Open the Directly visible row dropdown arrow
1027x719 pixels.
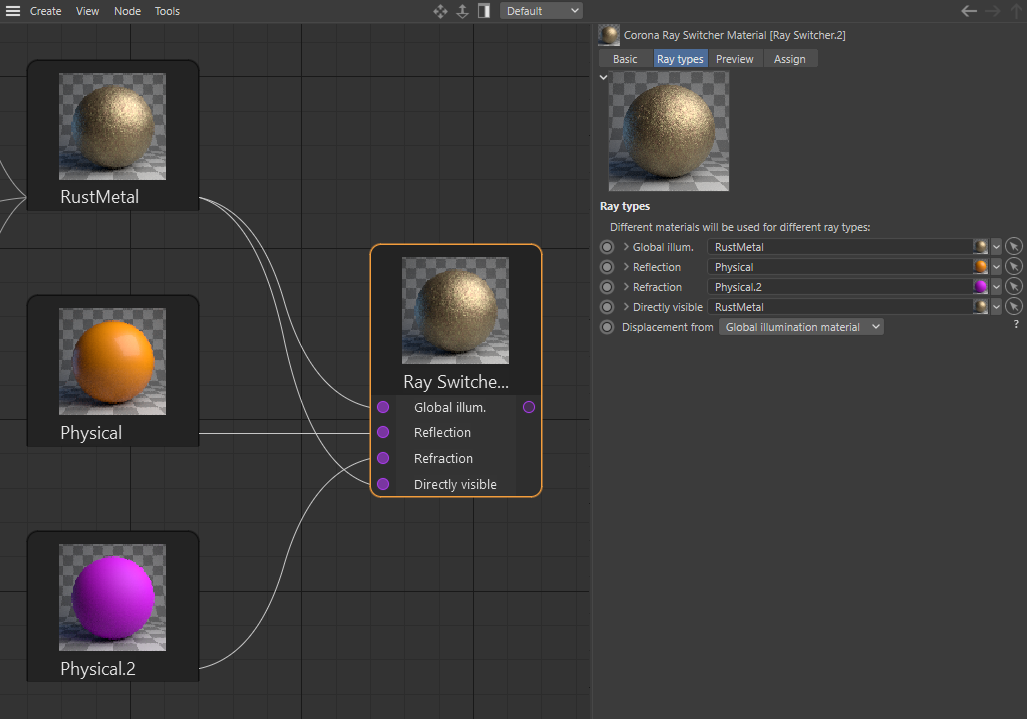click(x=996, y=307)
